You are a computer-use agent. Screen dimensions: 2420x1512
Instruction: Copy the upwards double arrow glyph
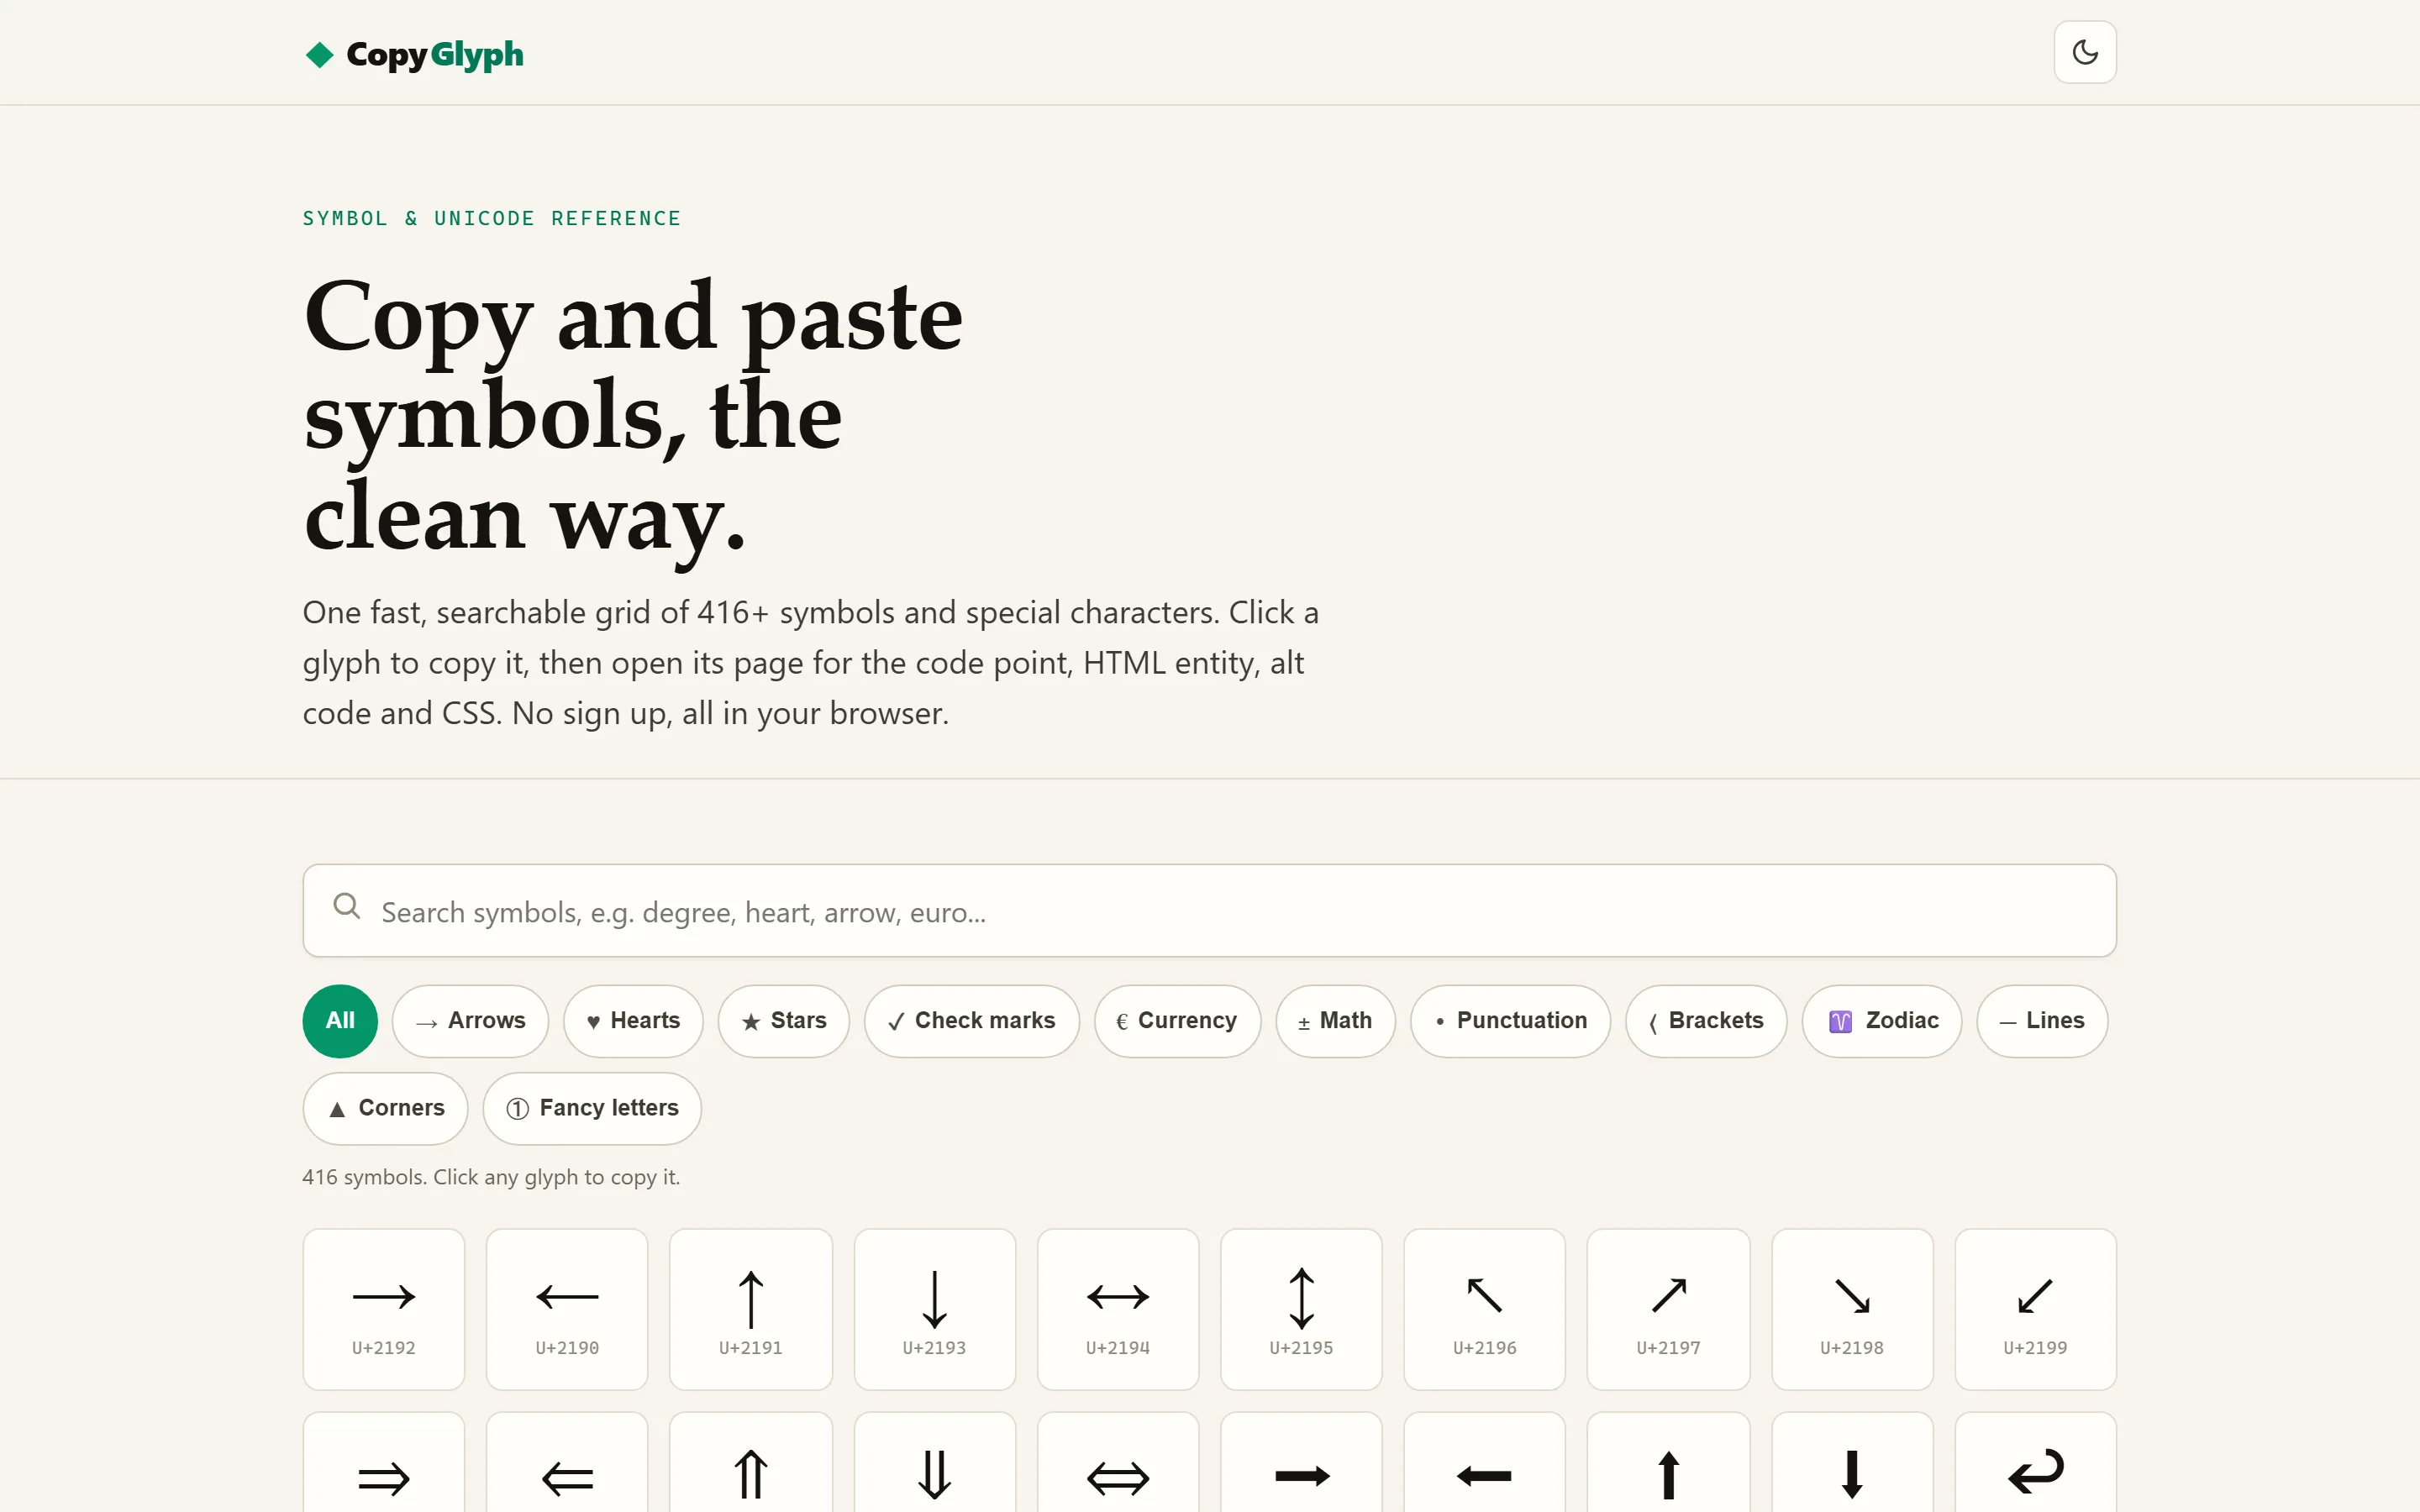(x=751, y=1462)
